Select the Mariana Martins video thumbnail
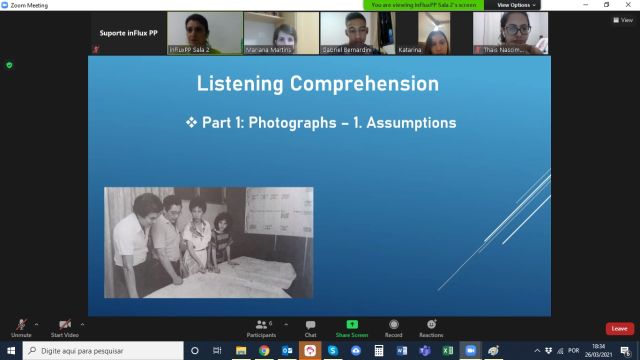Viewport: 640px width, 360px height. click(281, 33)
